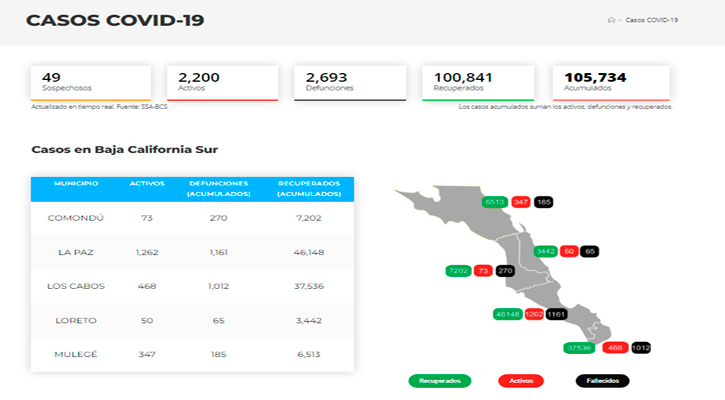
Task: Click red 347 map badge
Action: click(521, 202)
